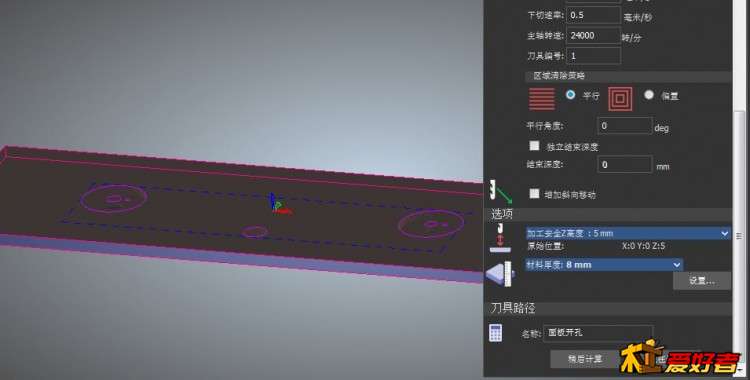This screenshot has width=750, height=380.
Task: Click the 稍后计算 button
Action: click(x=584, y=359)
